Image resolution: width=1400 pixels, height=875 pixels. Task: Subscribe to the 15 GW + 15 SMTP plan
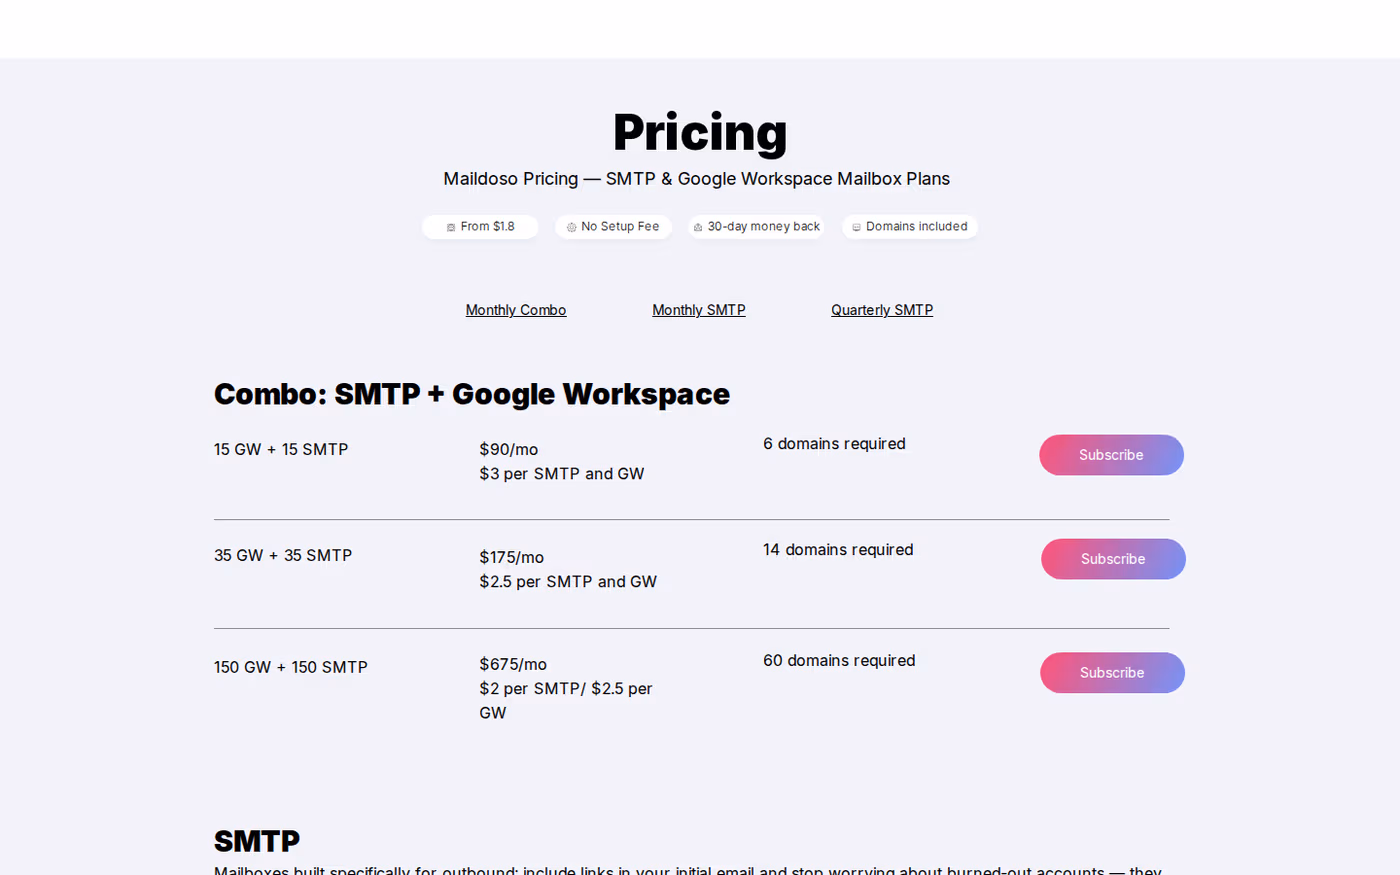[x=1111, y=455]
